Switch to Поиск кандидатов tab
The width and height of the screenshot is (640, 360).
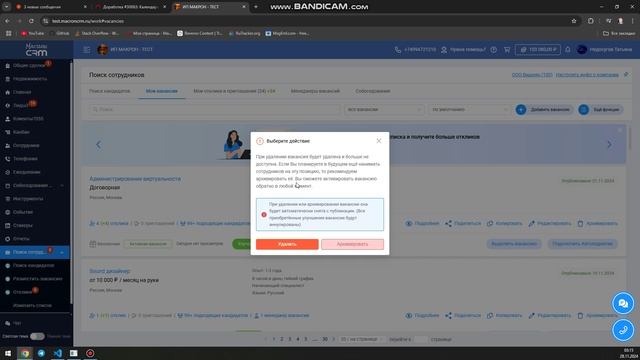click(x=109, y=91)
